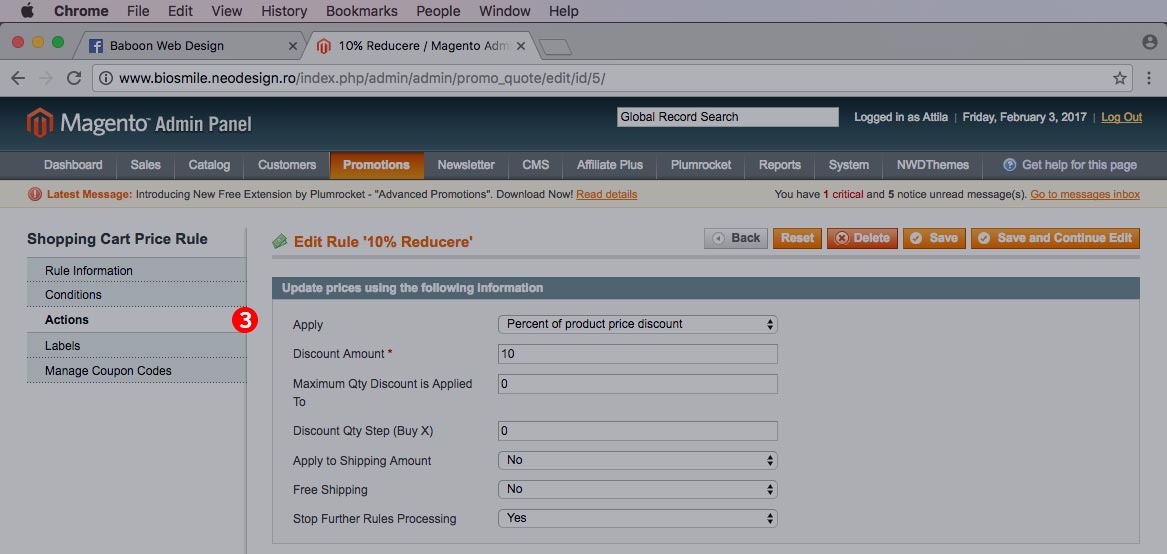Screen dimensions: 1167x554
Task: Click the browser back arrow
Action: (18, 78)
